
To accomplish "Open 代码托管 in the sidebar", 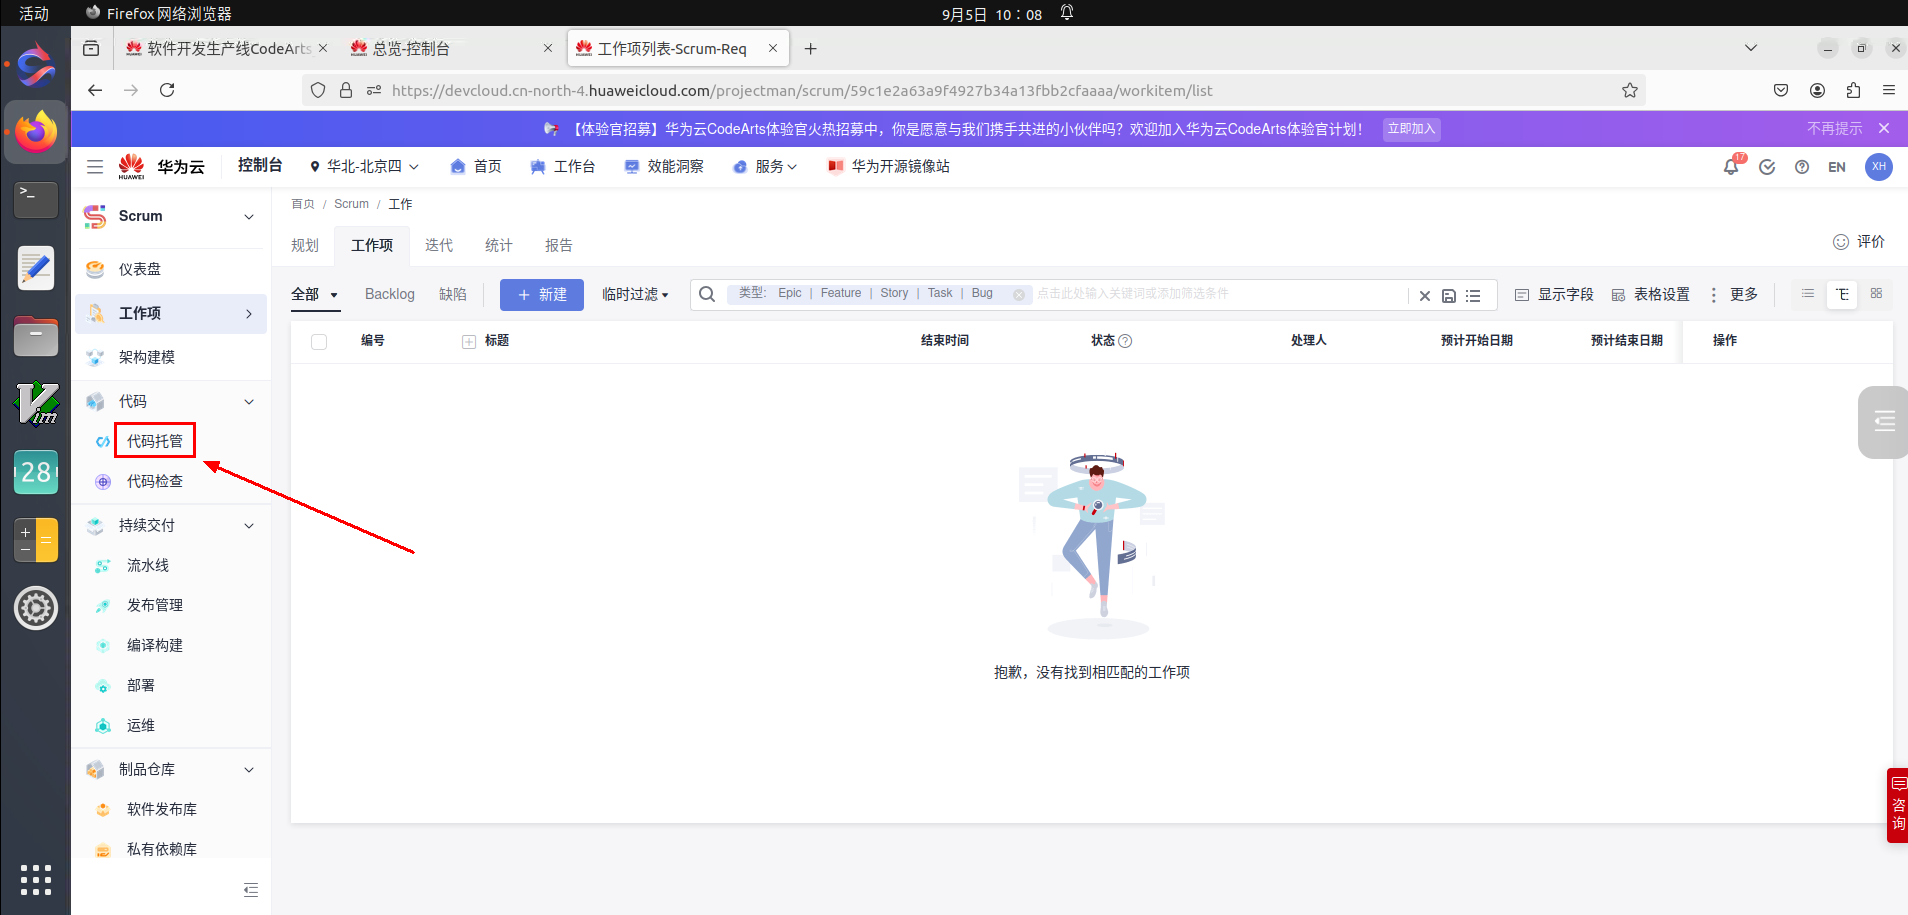I will (x=155, y=441).
